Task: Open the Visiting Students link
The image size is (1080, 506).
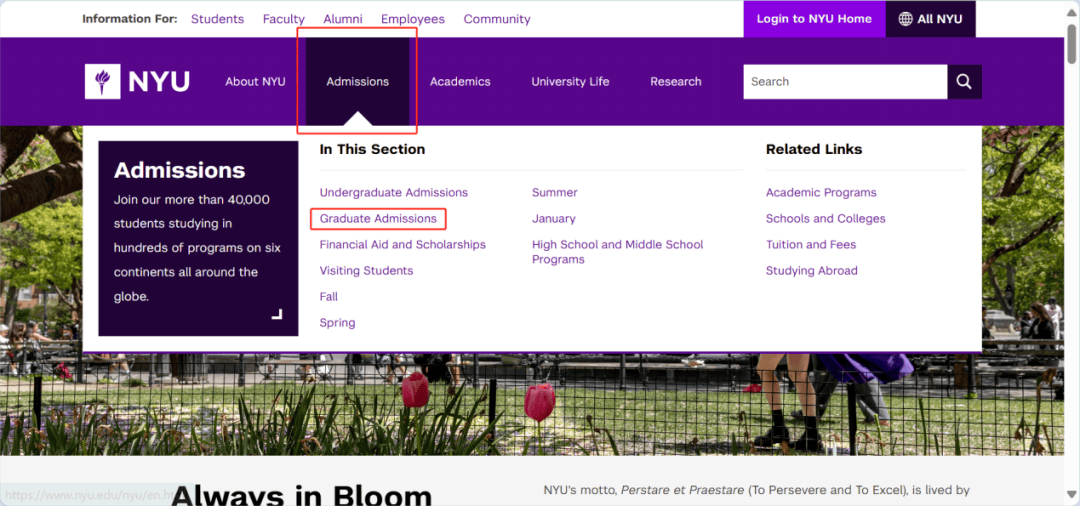Action: point(366,271)
